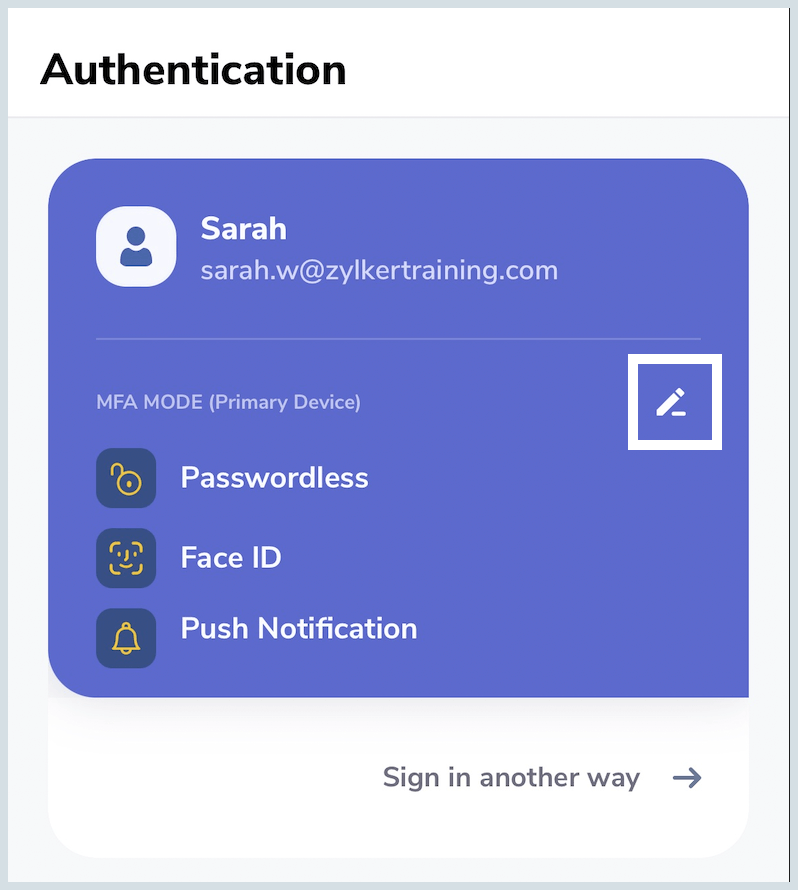Select the Face ID mode label
798x890 pixels.
tap(231, 557)
